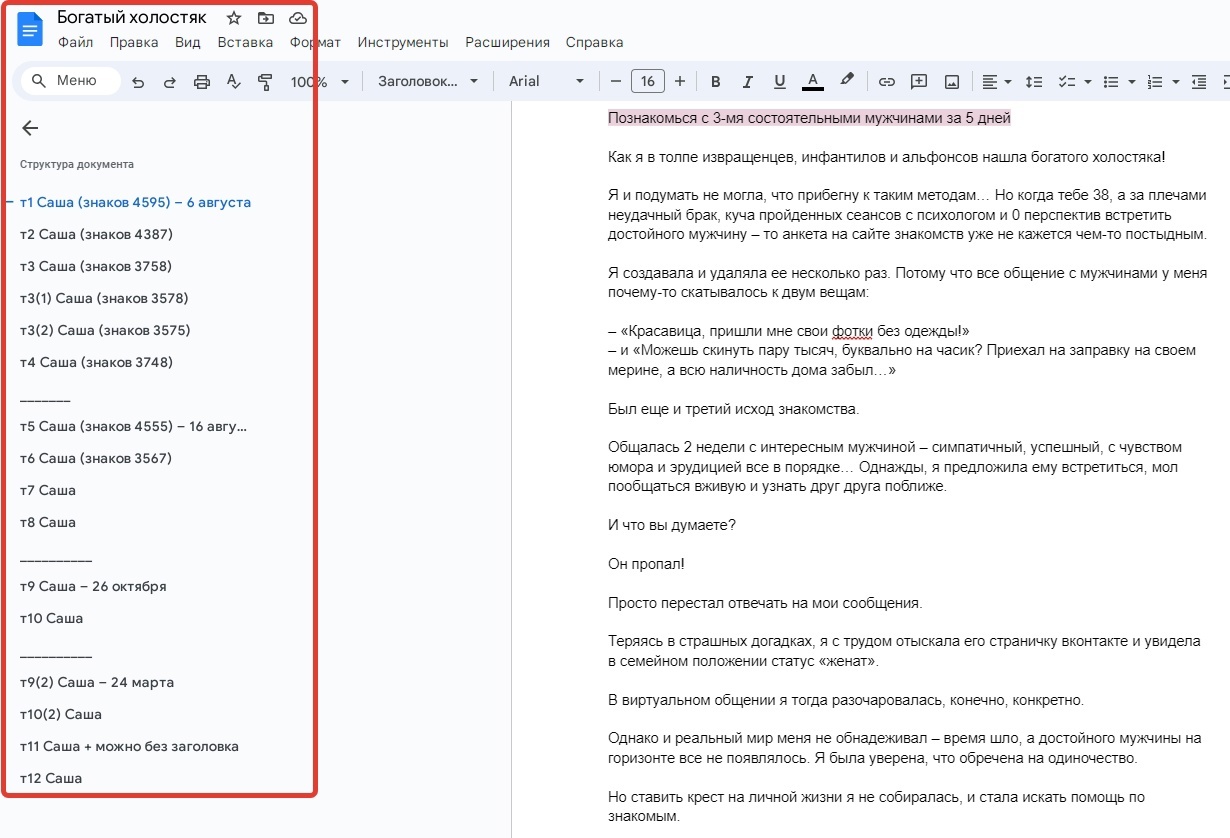This screenshot has width=1230, height=838.
Task: Open the Справка menu
Action: point(594,42)
